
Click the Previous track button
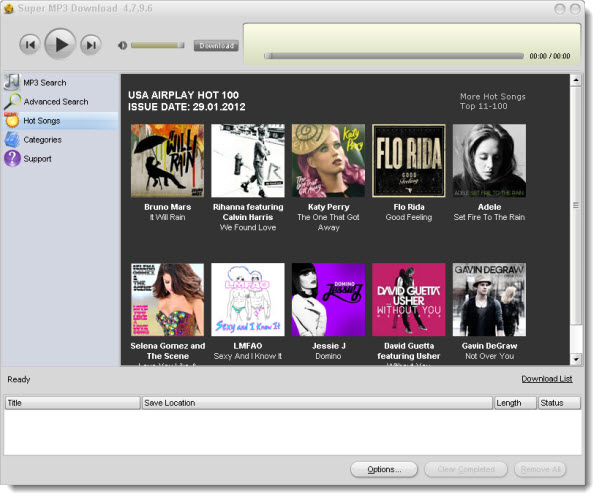tap(29, 45)
